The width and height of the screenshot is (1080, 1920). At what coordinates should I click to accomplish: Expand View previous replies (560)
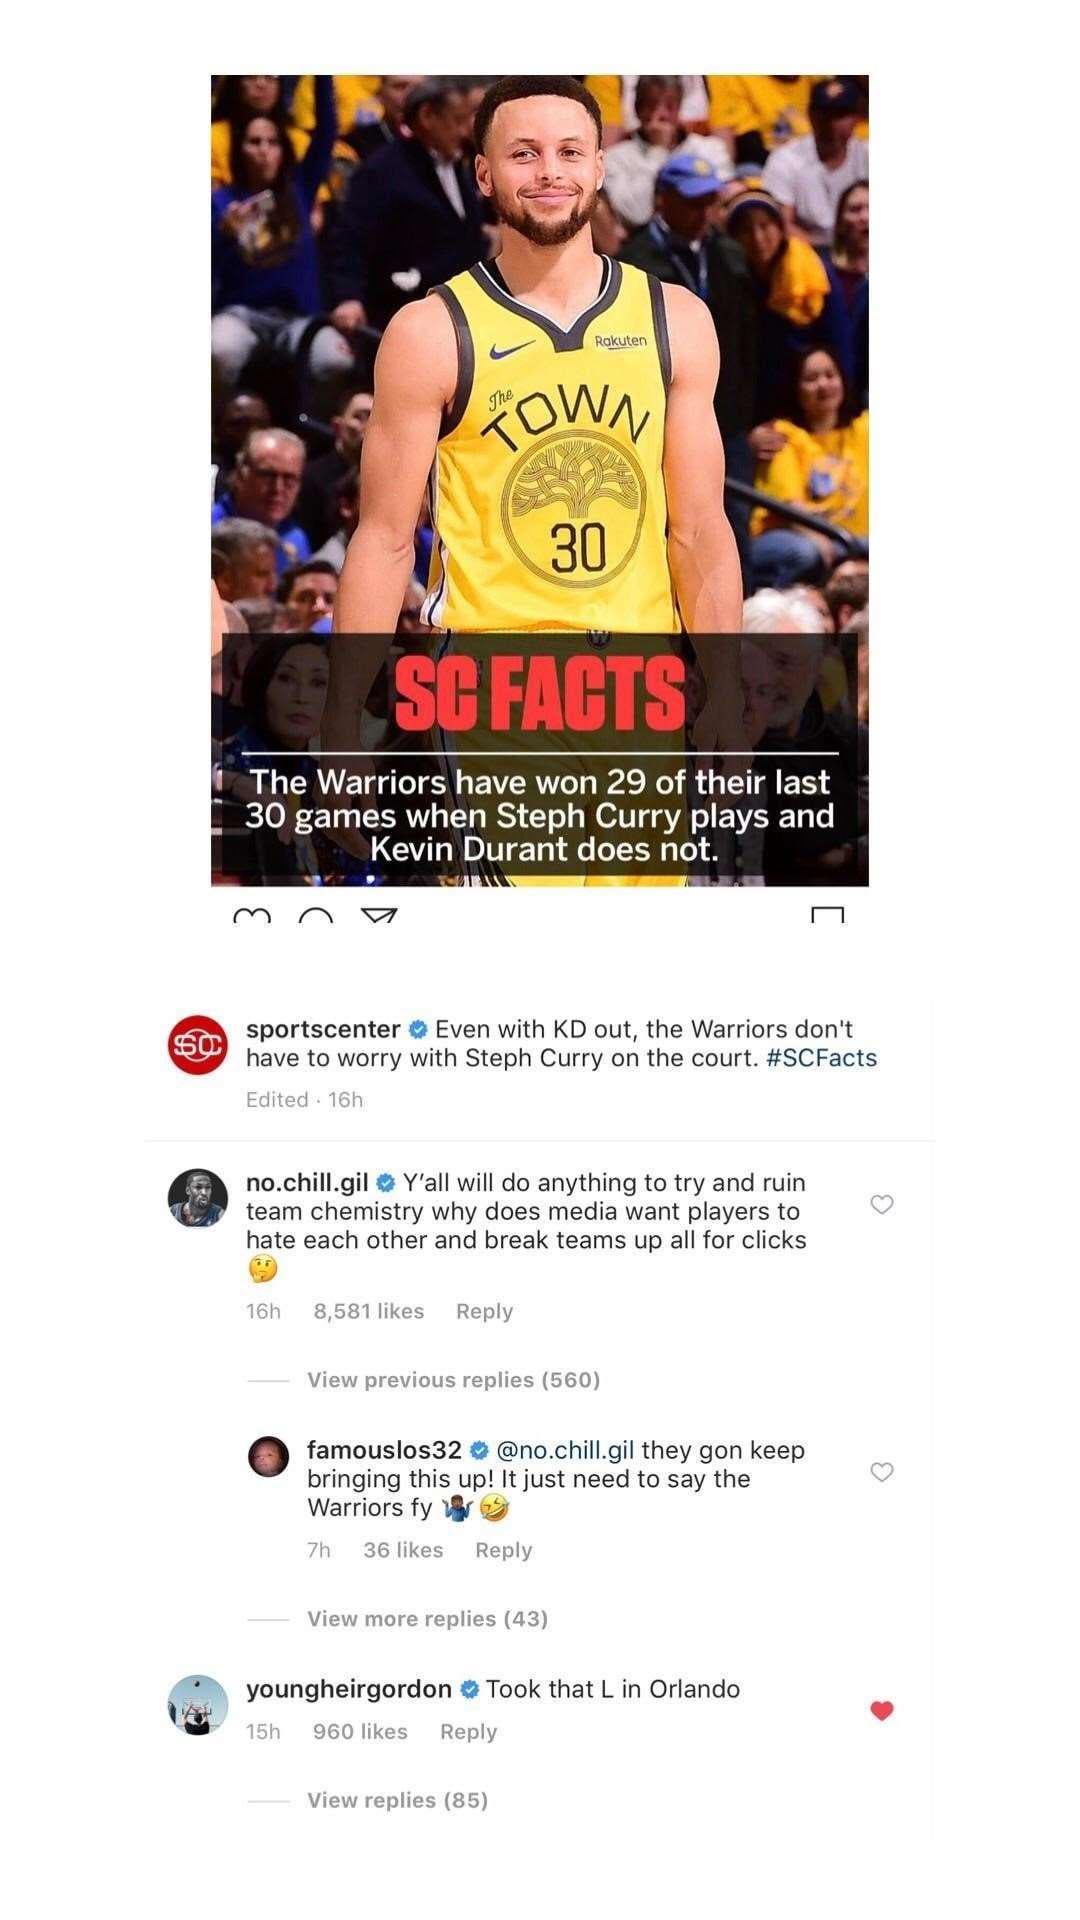[453, 1380]
